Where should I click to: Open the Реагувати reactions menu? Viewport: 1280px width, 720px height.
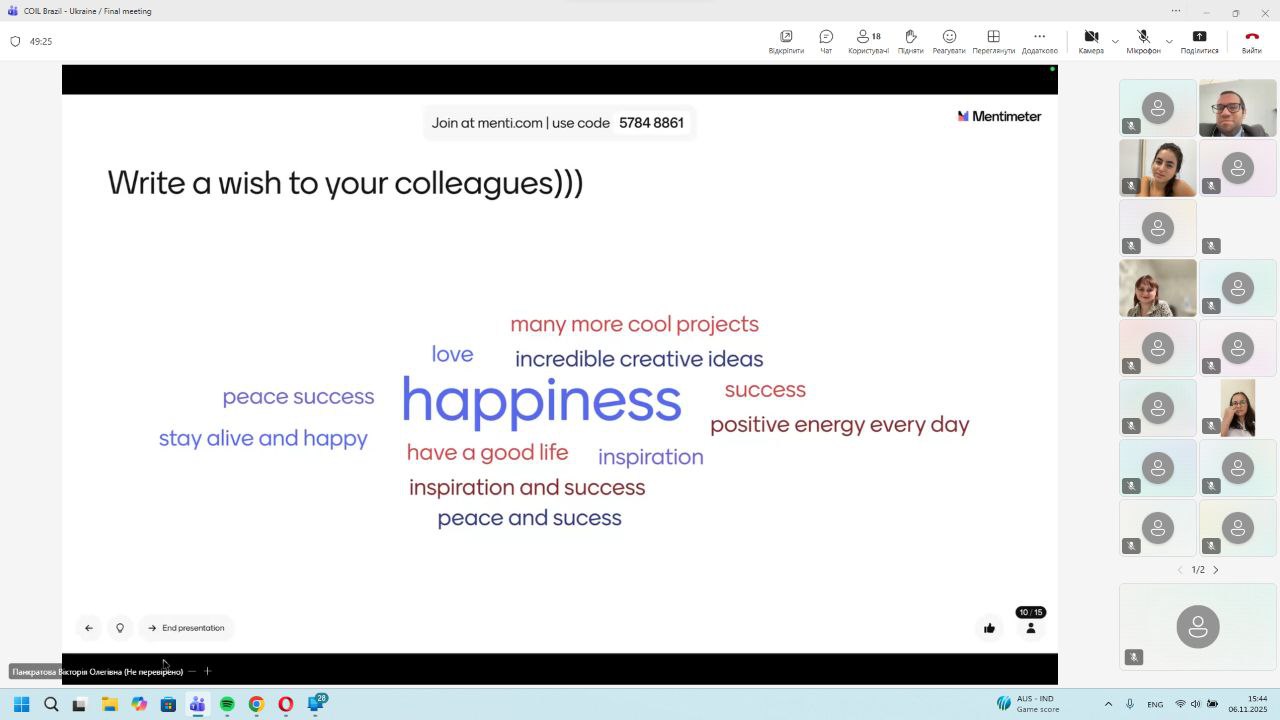pyautogui.click(x=949, y=37)
